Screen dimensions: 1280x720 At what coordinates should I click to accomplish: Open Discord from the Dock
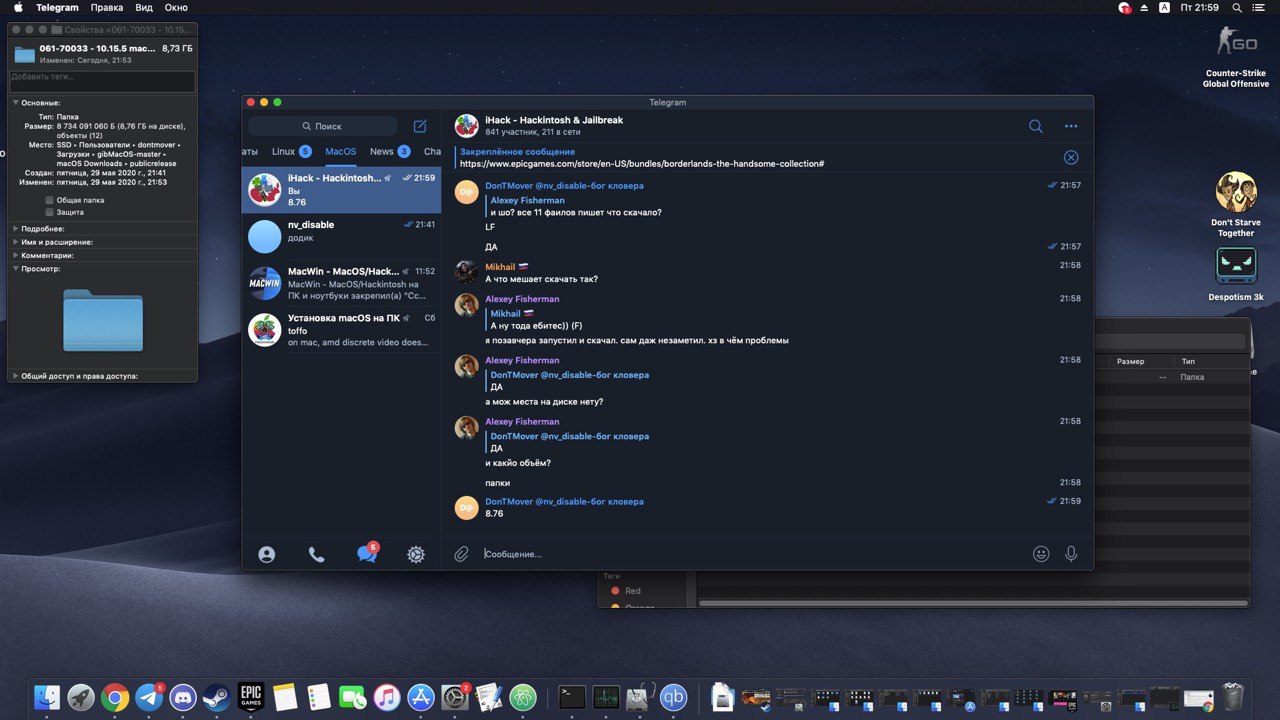pyautogui.click(x=183, y=697)
